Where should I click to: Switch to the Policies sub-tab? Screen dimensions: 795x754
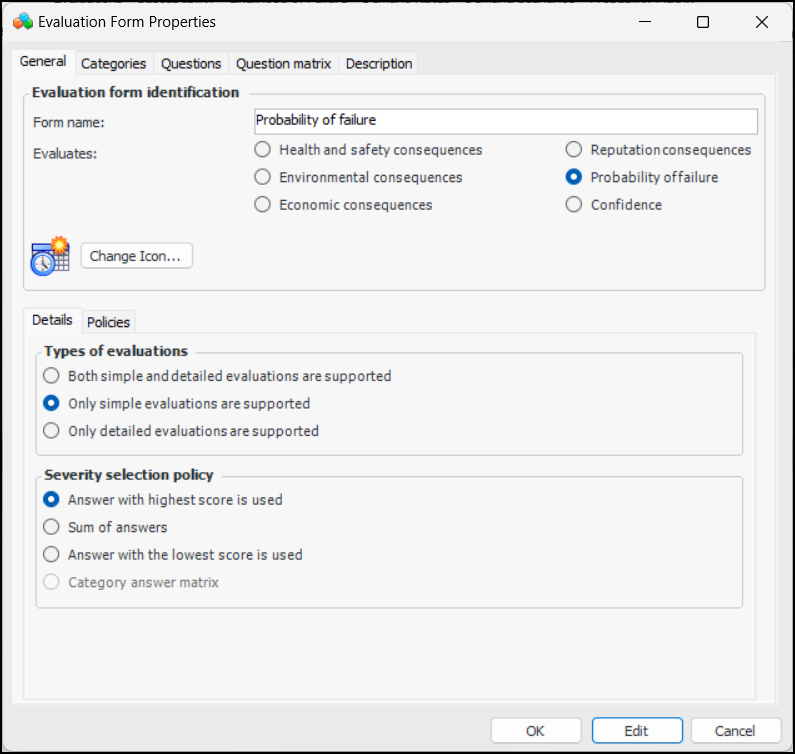pyautogui.click(x=108, y=321)
